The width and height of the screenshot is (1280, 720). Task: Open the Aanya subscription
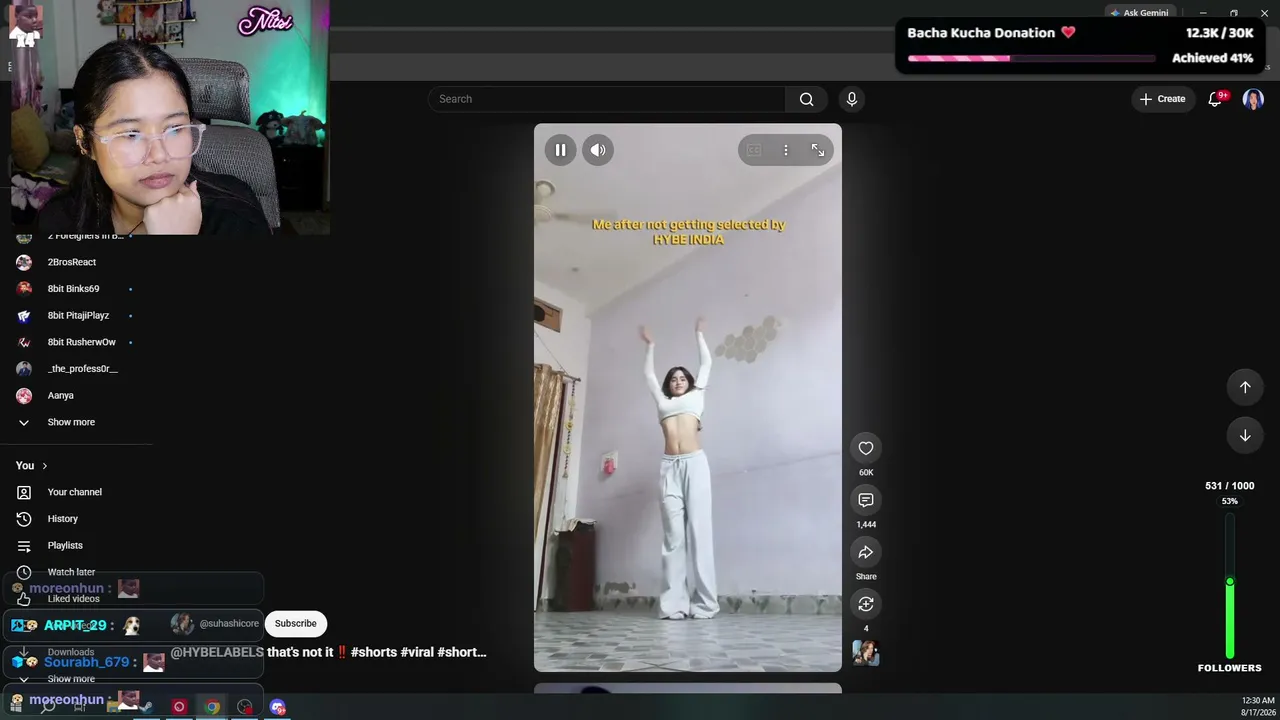60,396
